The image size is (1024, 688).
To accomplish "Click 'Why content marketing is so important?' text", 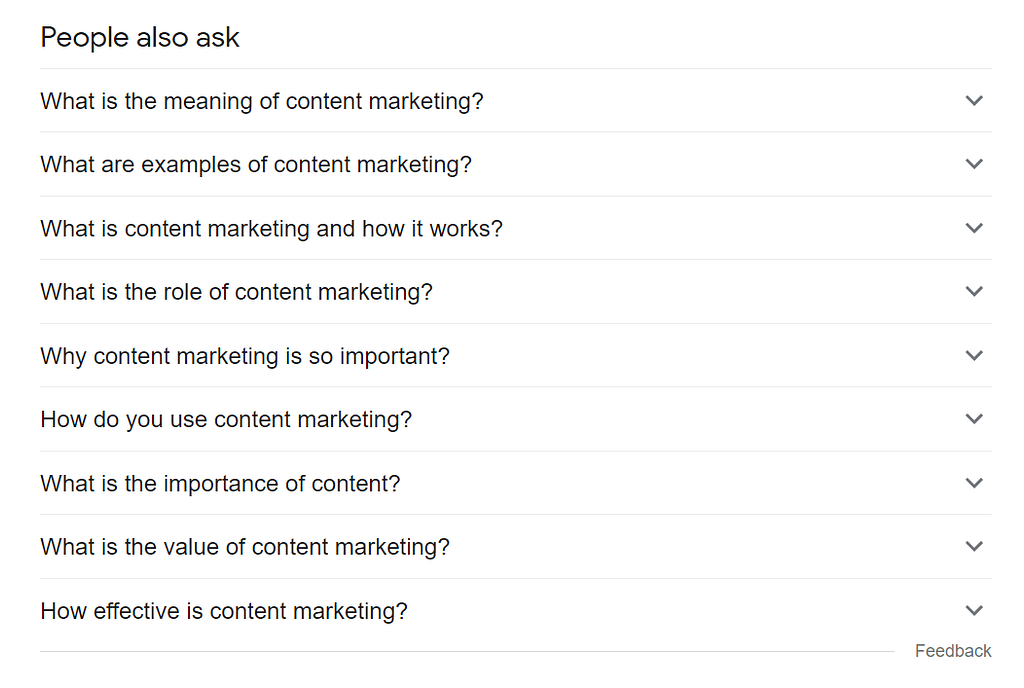I will click(245, 356).
